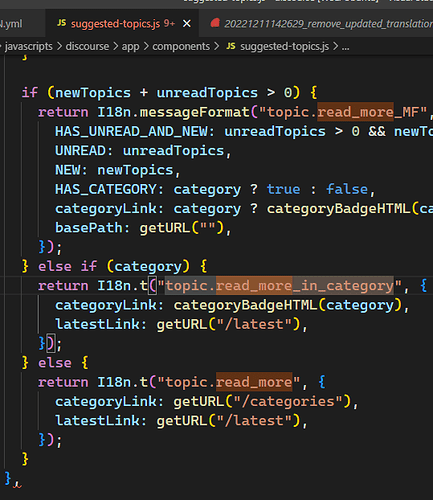Place cursor on the "topic.read_more_in_category" string
The width and height of the screenshot is (433, 500).
coord(280,286)
